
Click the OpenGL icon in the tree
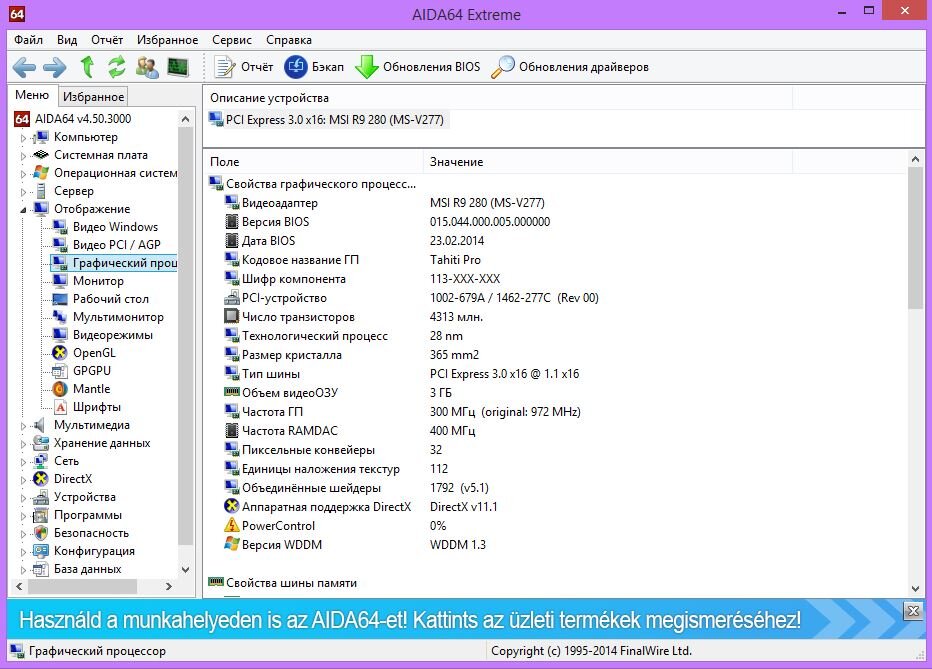(x=59, y=353)
